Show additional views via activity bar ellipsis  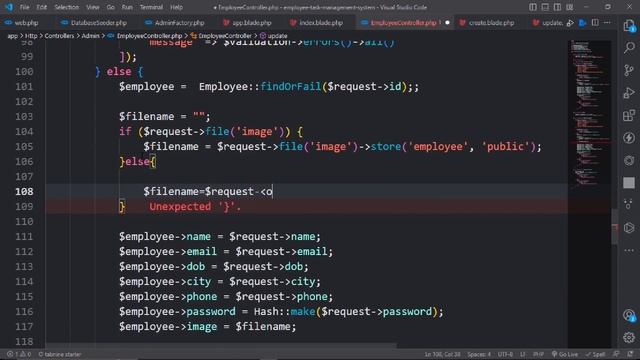(629, 250)
